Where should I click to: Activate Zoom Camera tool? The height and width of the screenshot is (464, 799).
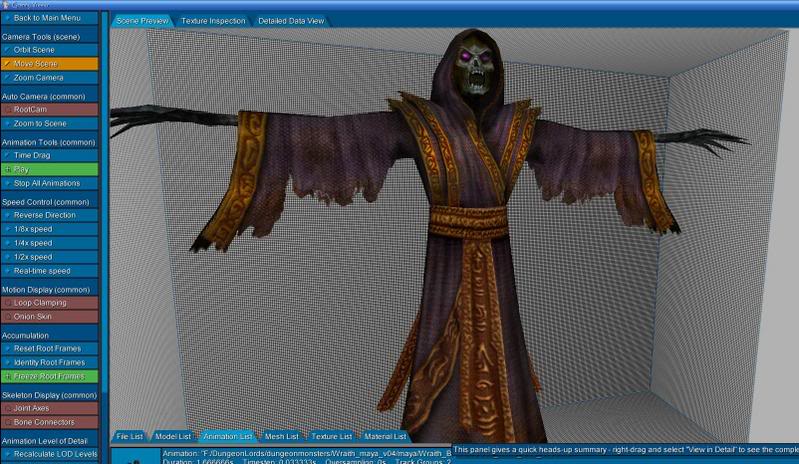click(49, 78)
